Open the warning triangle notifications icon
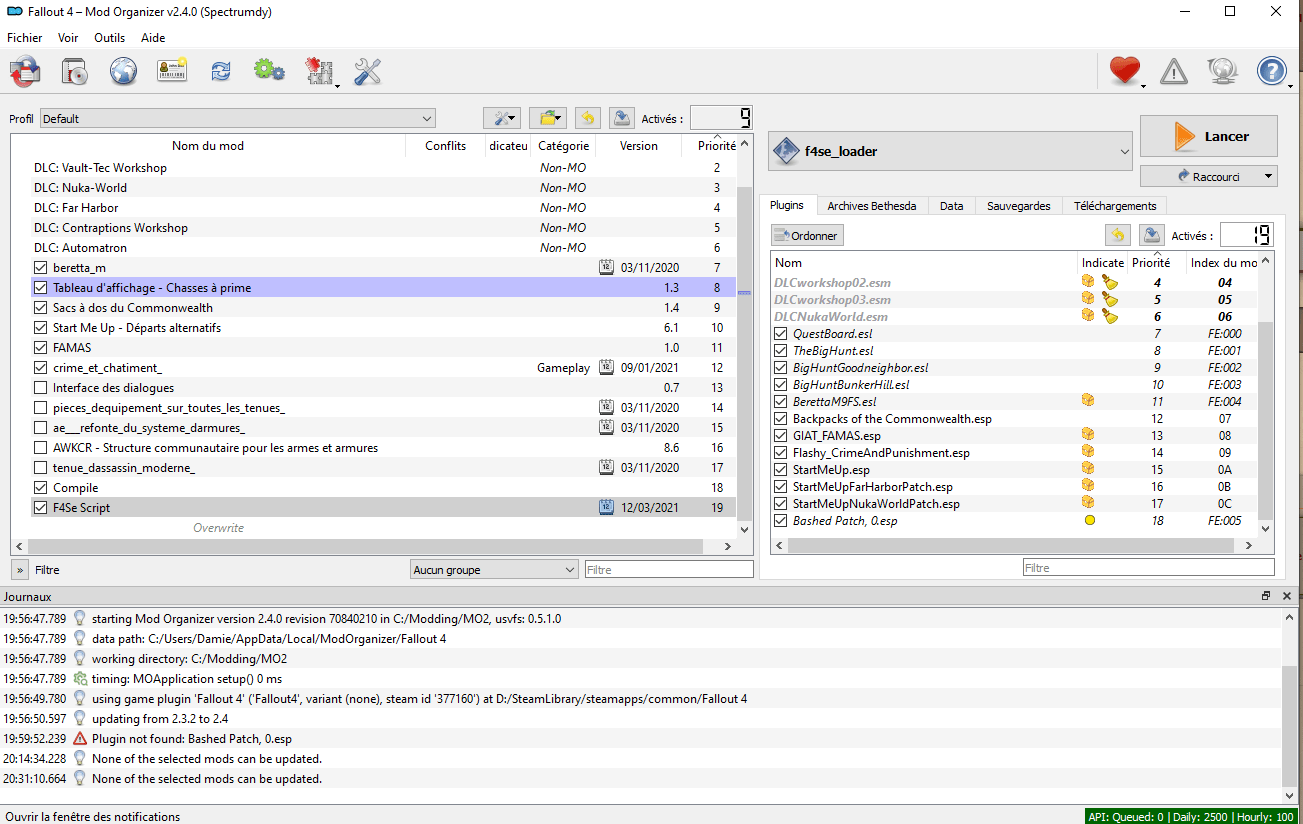 (1174, 71)
